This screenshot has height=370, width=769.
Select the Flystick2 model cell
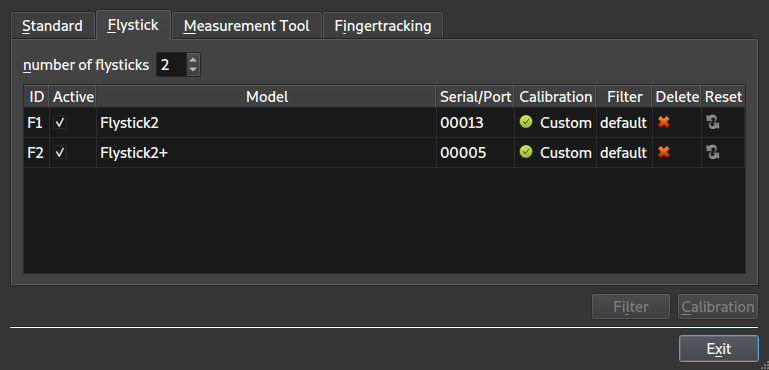click(266, 123)
